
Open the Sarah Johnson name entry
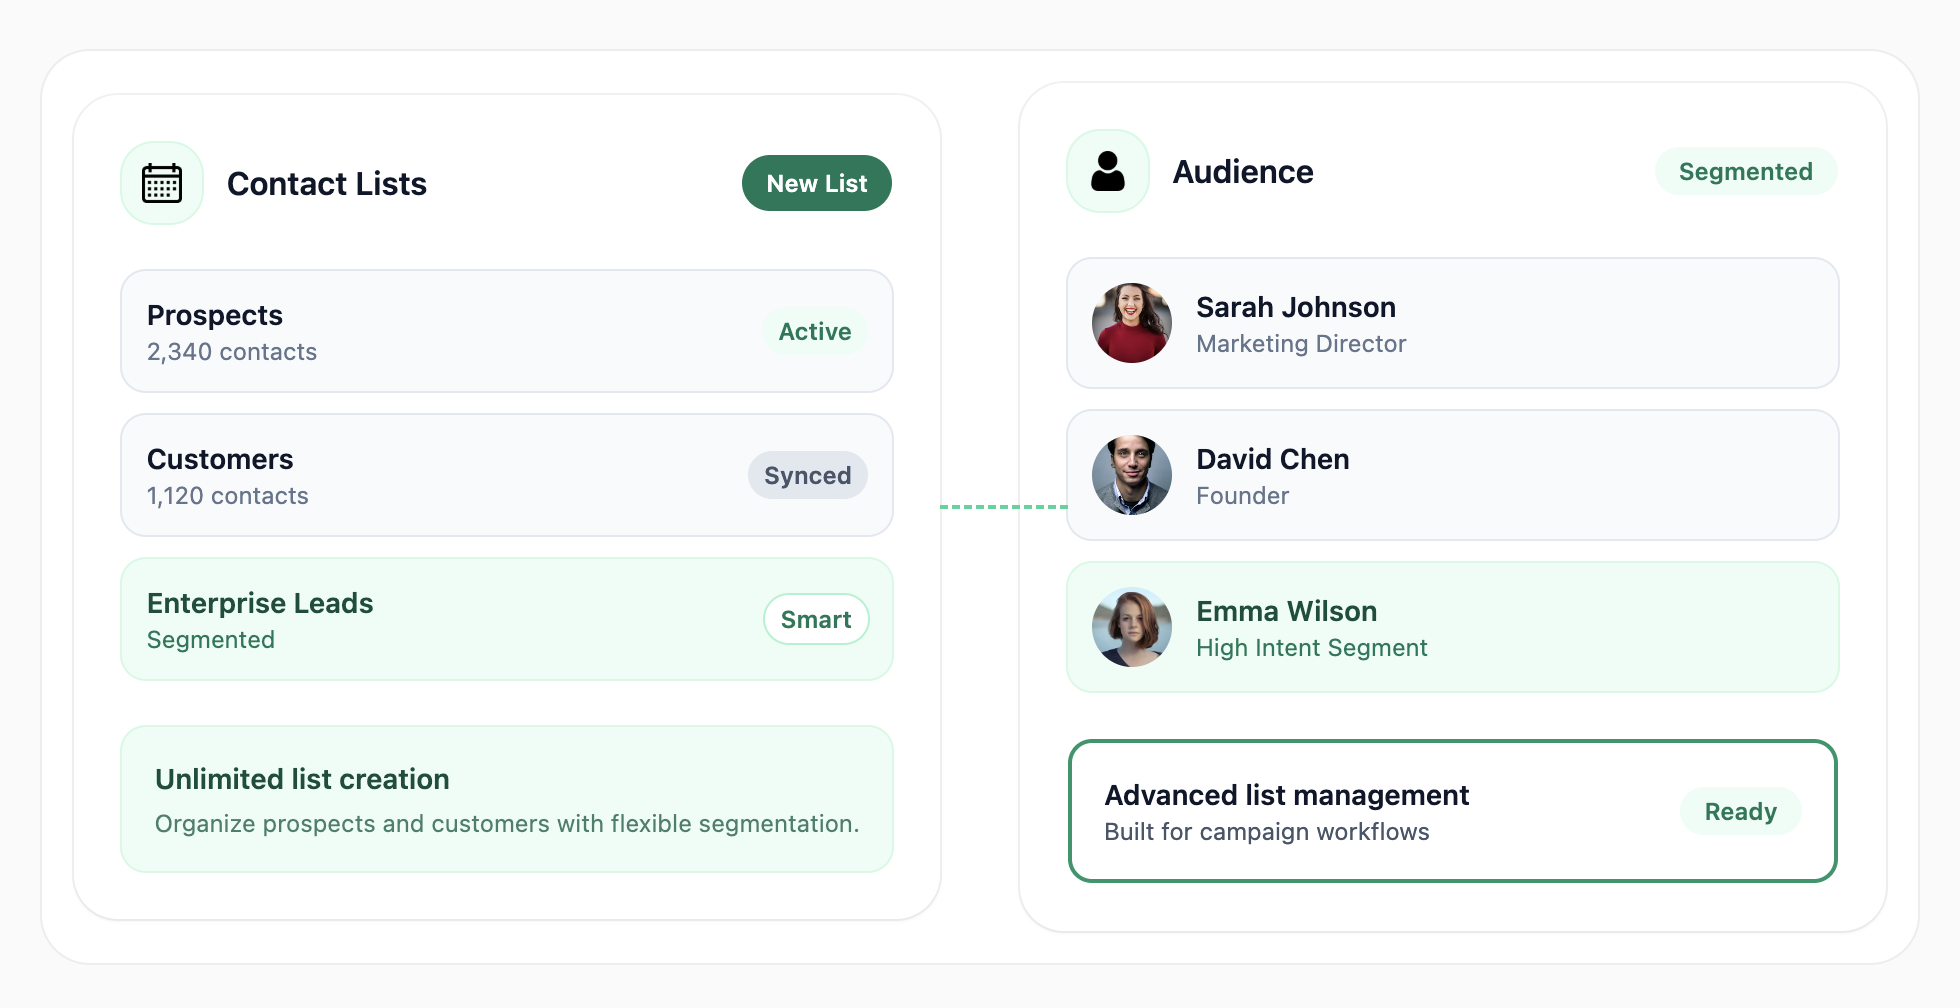coord(1296,307)
